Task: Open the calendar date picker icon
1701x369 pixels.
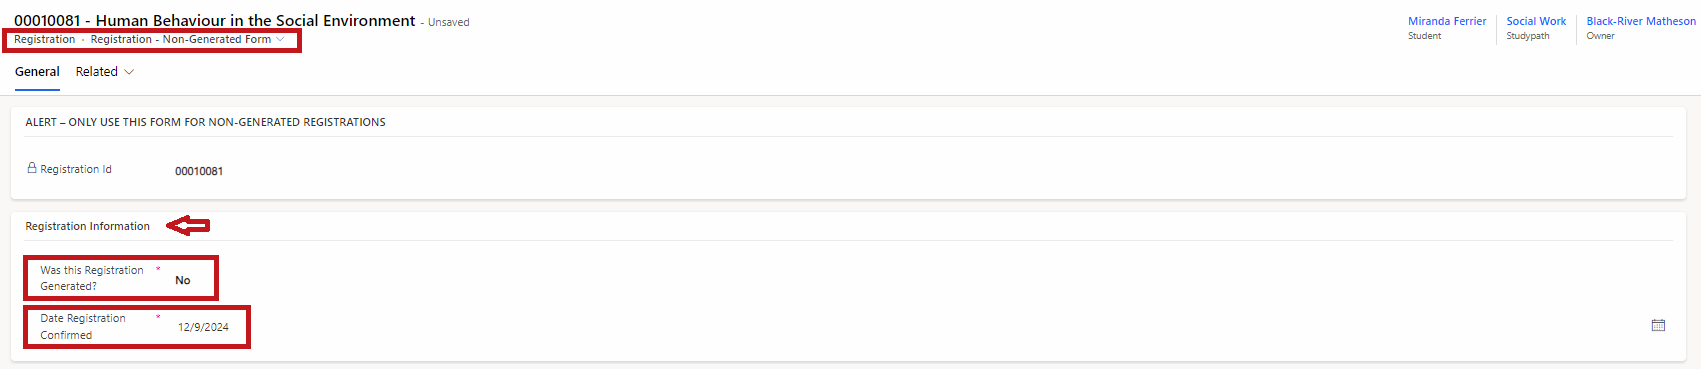Action: tap(1658, 326)
